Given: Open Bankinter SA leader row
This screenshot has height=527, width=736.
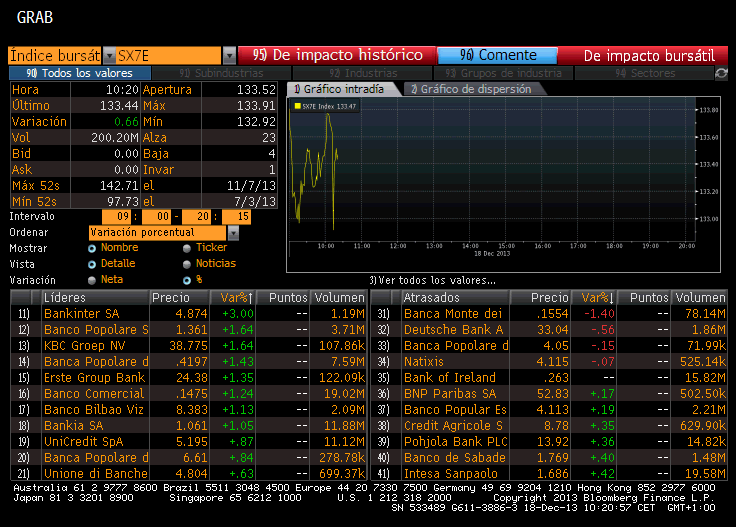Looking at the screenshot, I should tap(188, 313).
